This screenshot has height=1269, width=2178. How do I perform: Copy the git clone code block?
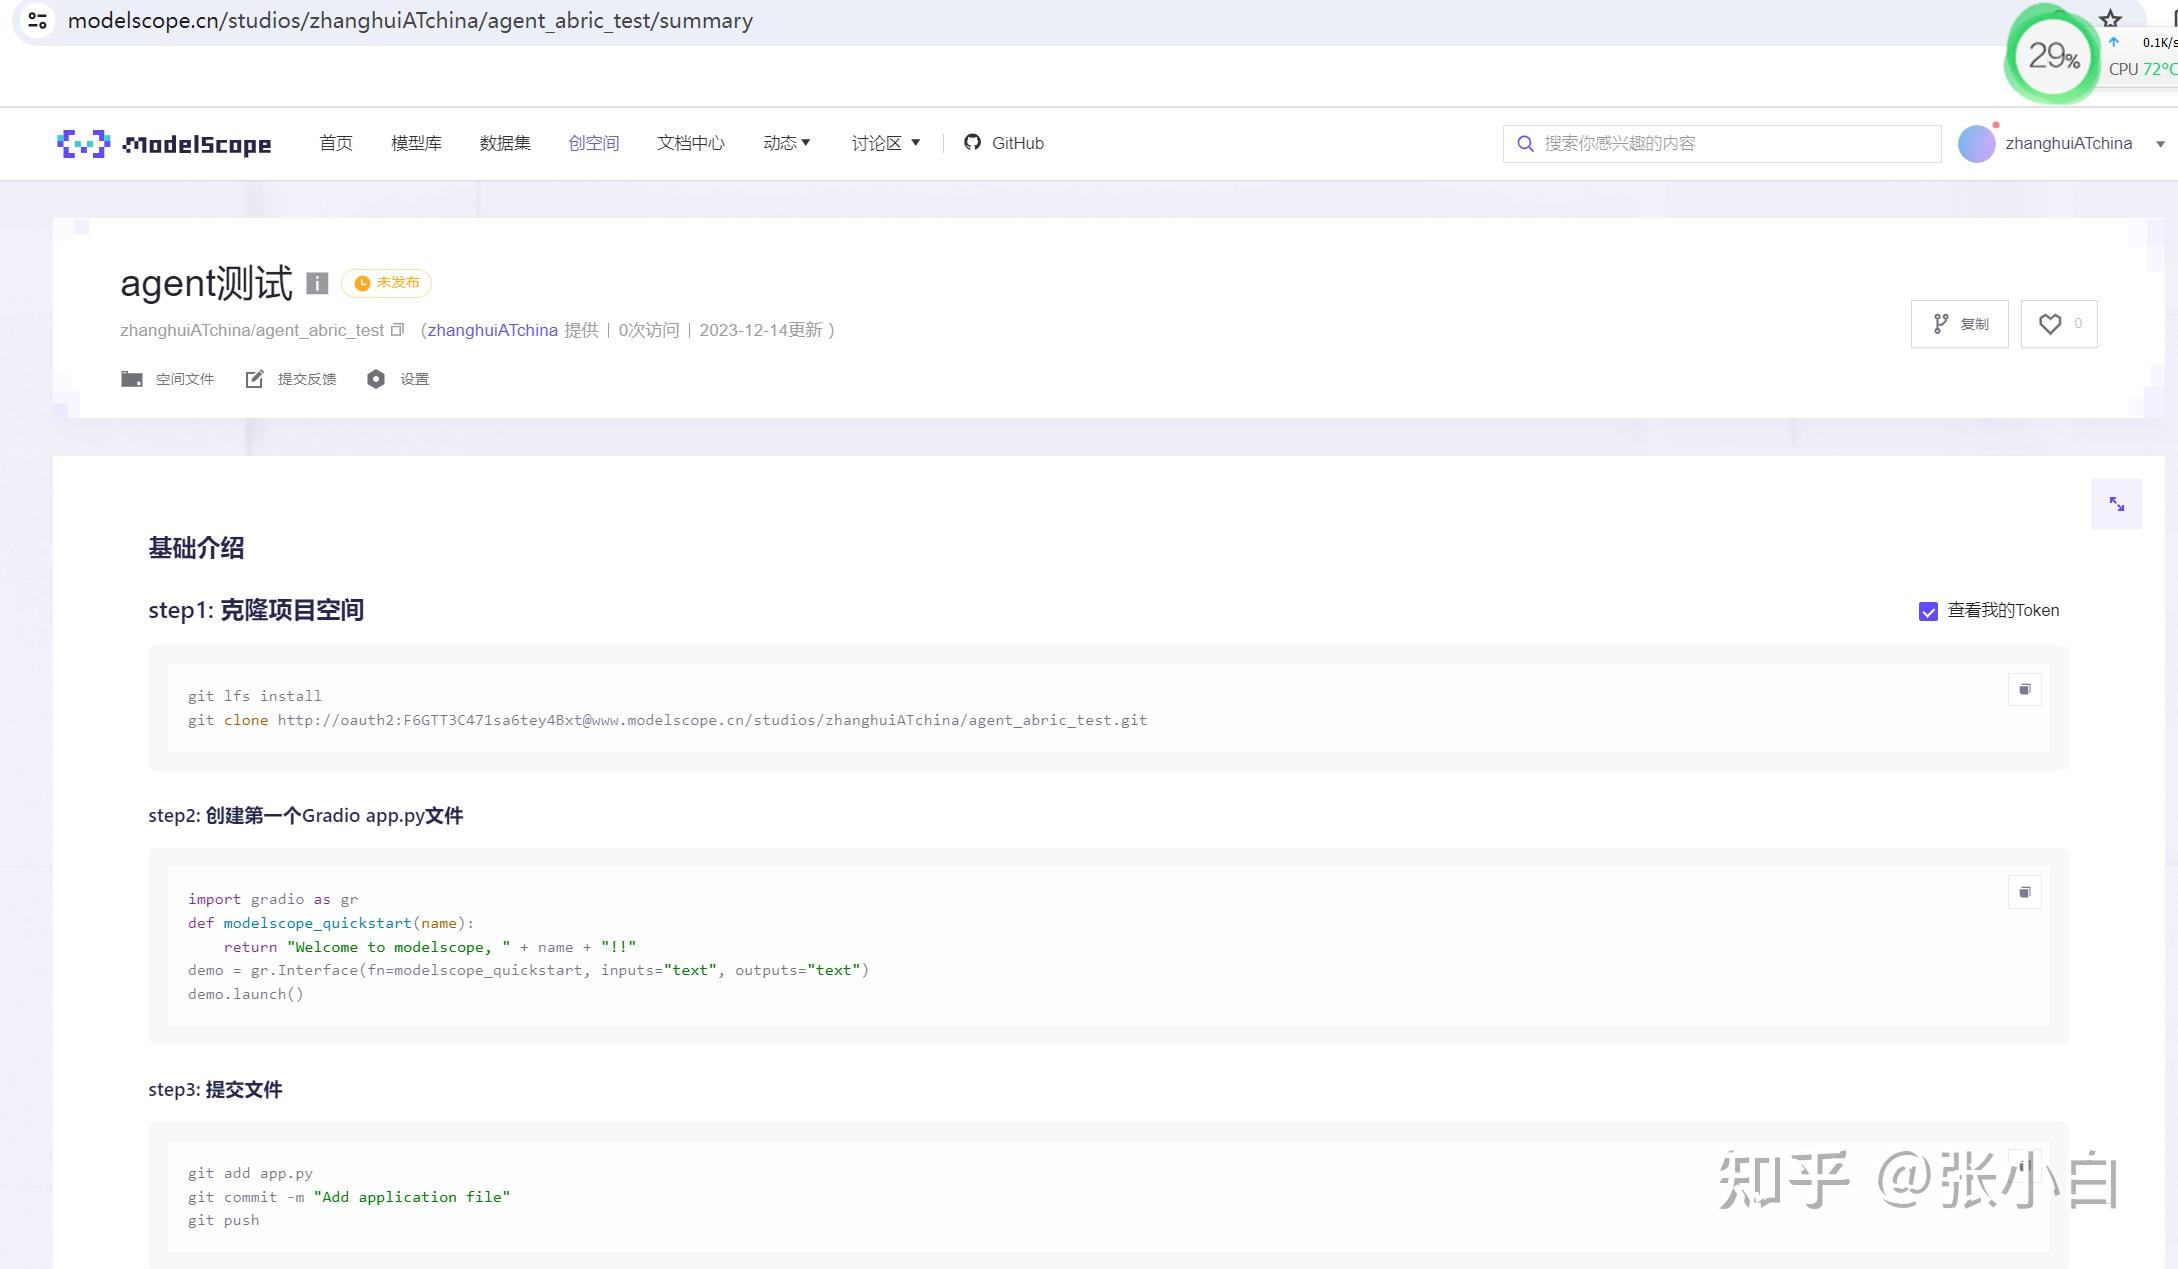[x=2024, y=689]
